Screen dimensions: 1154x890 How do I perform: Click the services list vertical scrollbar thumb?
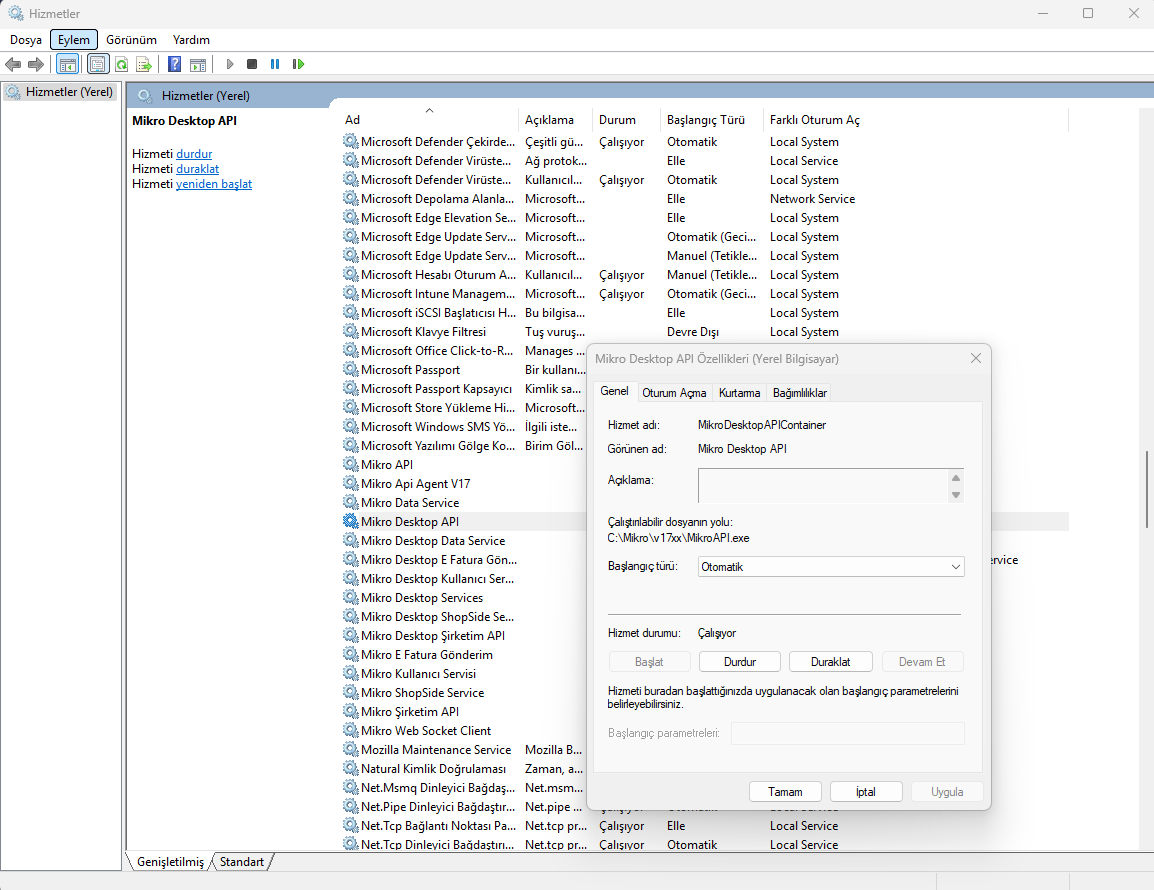coord(1147,489)
